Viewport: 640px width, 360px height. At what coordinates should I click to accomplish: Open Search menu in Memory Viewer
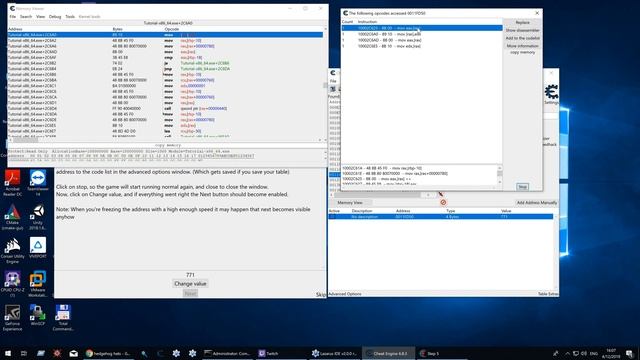point(26,17)
